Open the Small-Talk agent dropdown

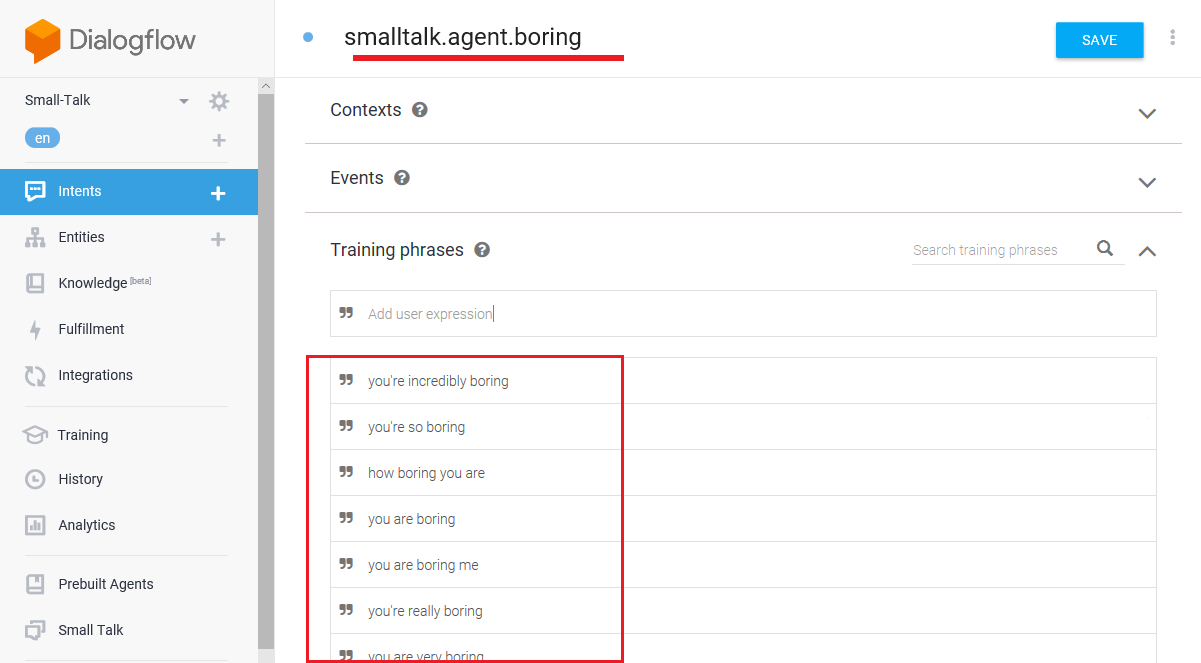click(184, 101)
